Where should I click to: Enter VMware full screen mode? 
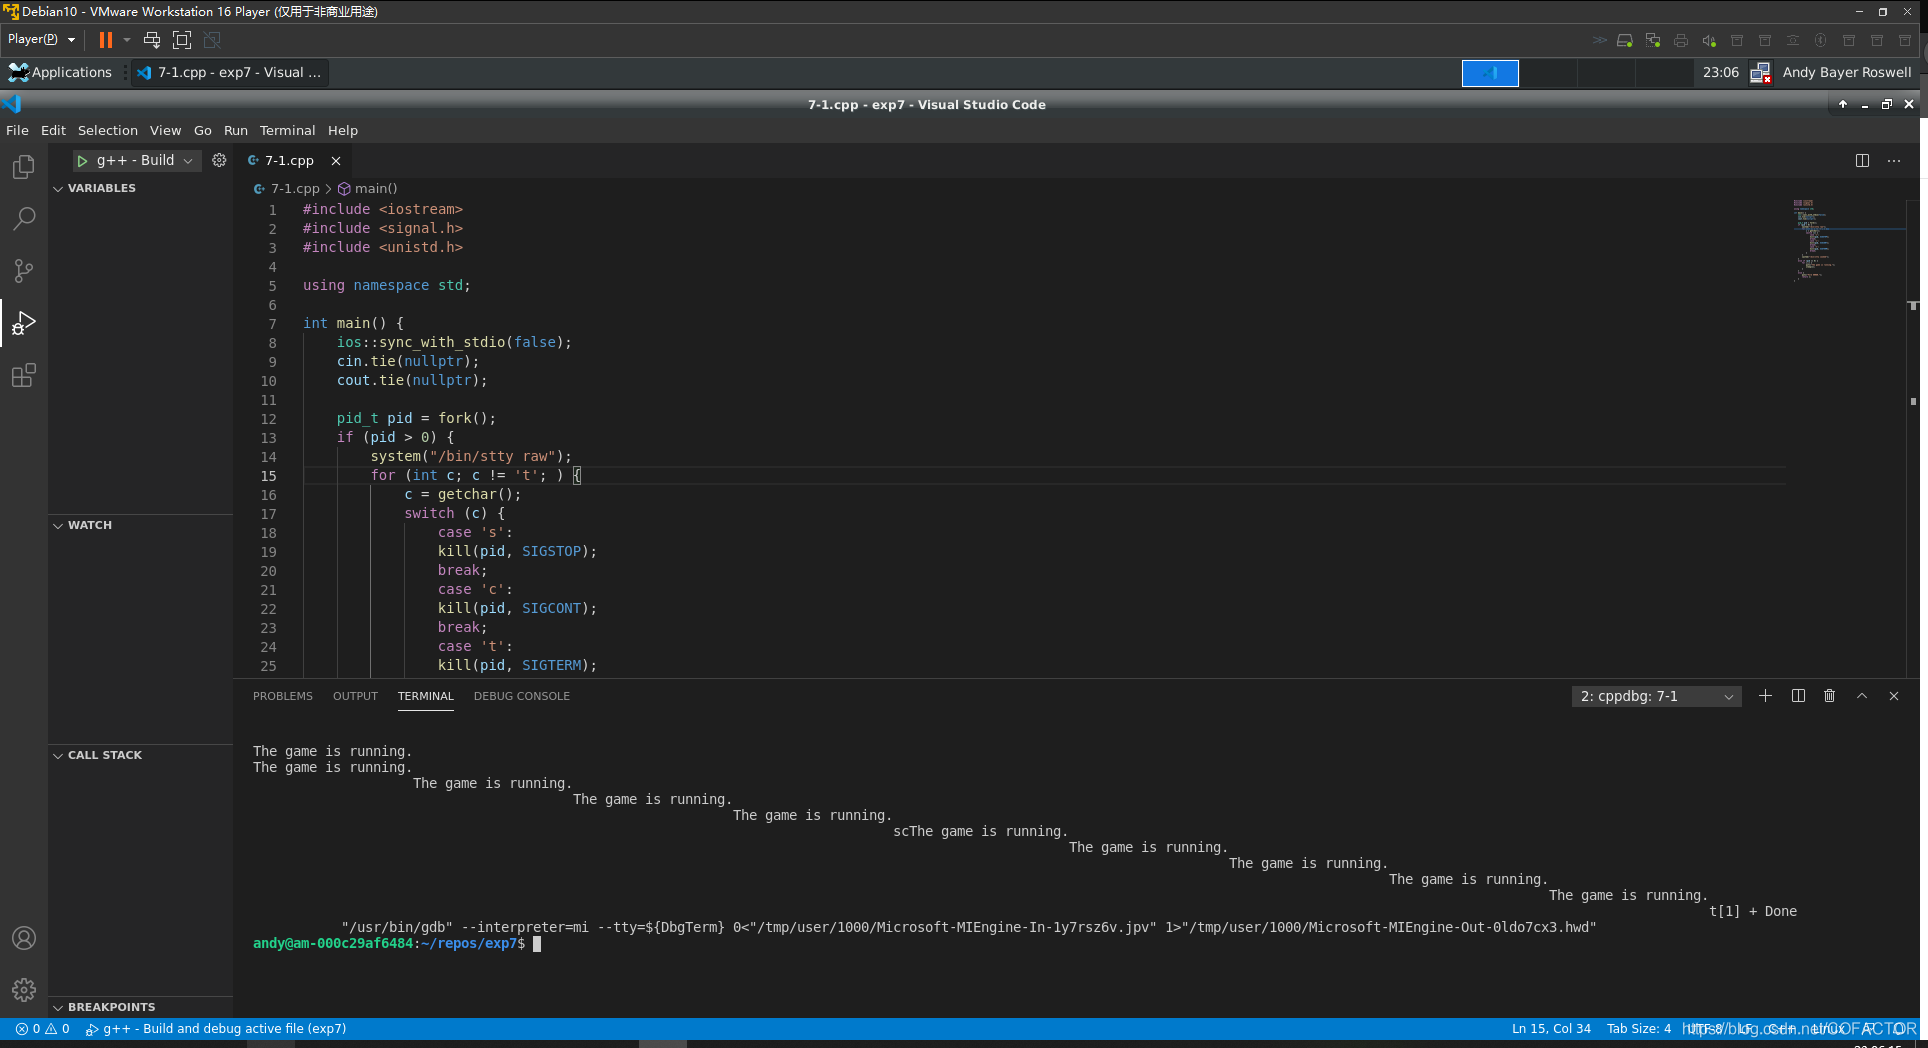click(x=182, y=40)
